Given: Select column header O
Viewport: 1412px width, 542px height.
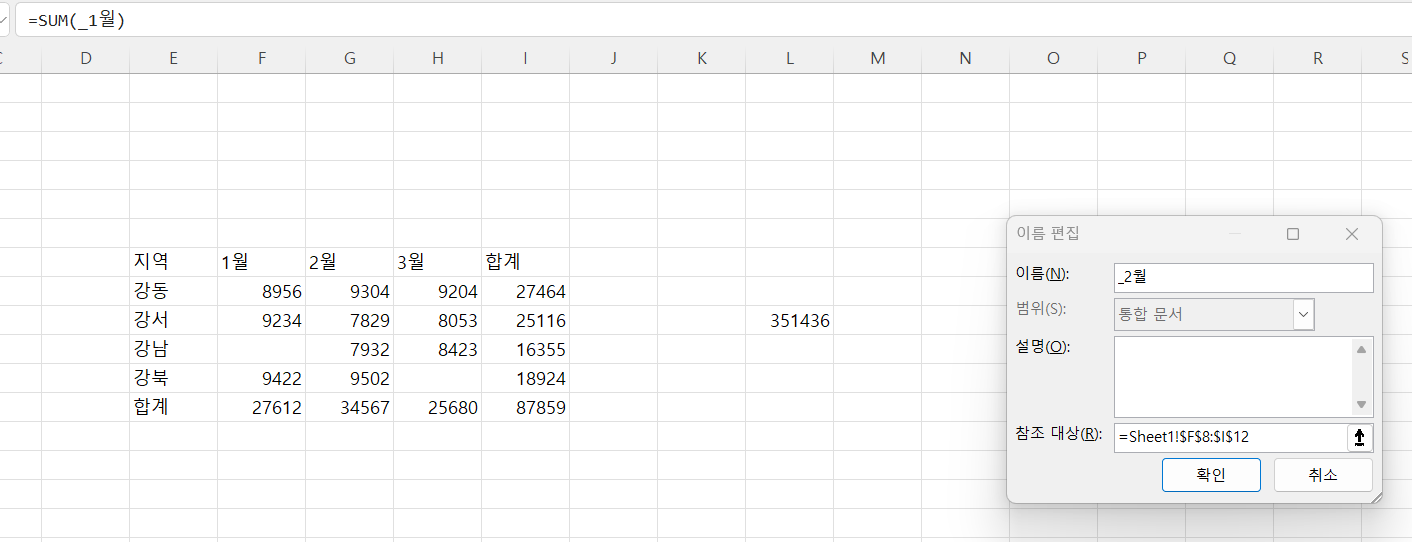Looking at the screenshot, I should point(1054,59).
